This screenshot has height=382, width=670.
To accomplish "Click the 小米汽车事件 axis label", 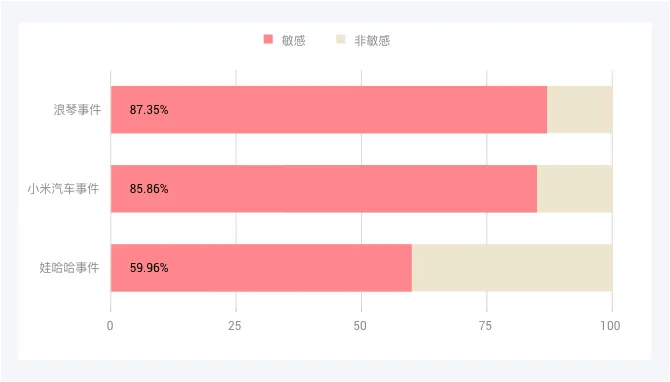I will pos(63,188).
